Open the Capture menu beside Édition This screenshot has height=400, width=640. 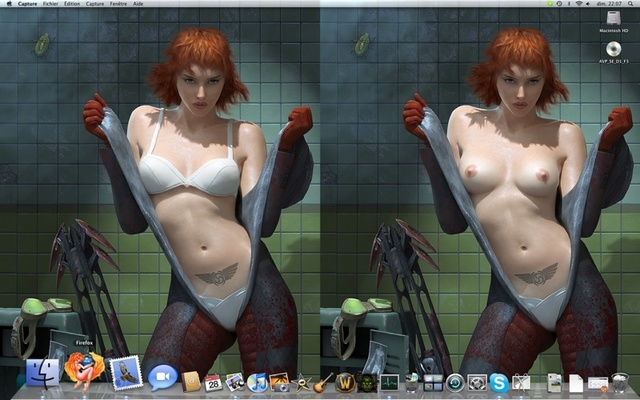(95, 4)
